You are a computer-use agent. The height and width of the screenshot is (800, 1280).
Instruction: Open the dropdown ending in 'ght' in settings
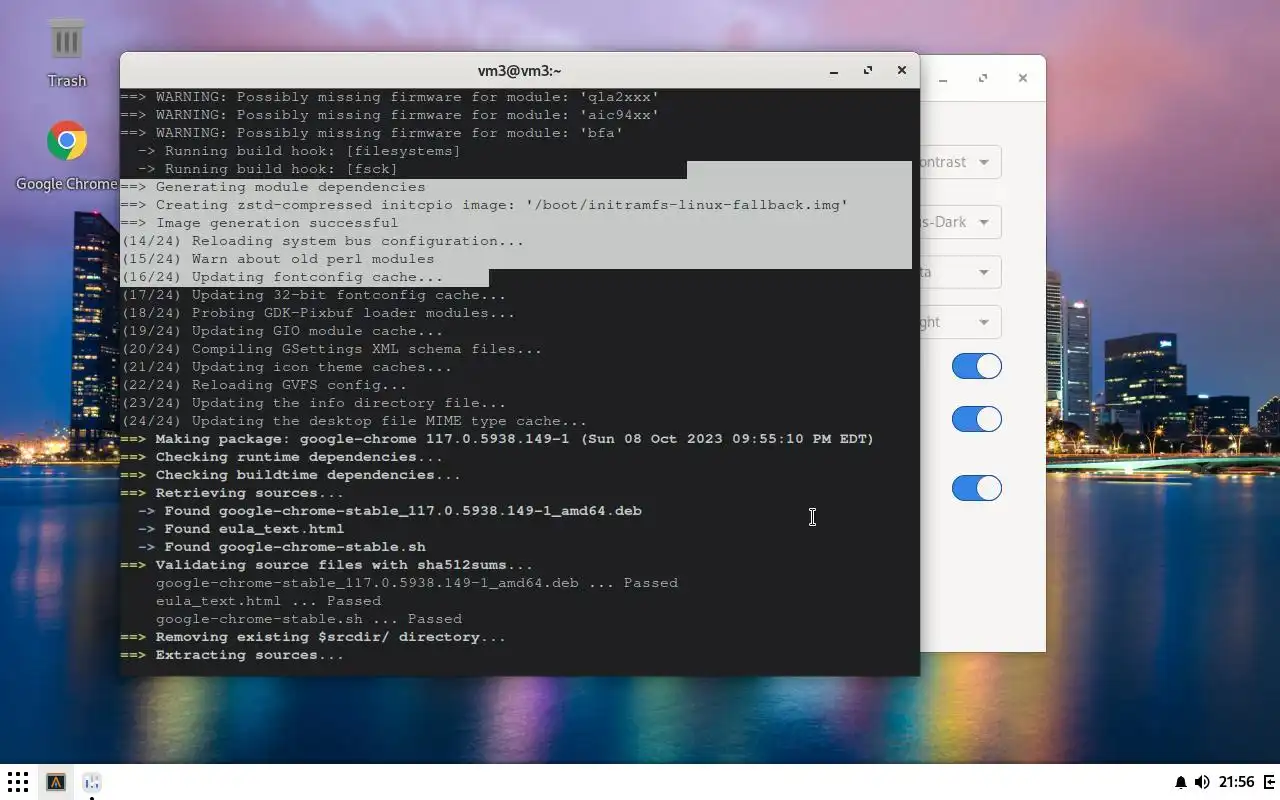point(960,322)
